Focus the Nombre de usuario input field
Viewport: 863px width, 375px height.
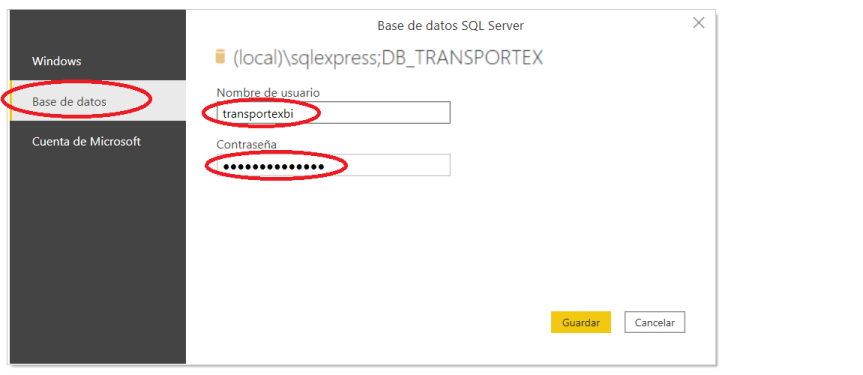(x=334, y=113)
